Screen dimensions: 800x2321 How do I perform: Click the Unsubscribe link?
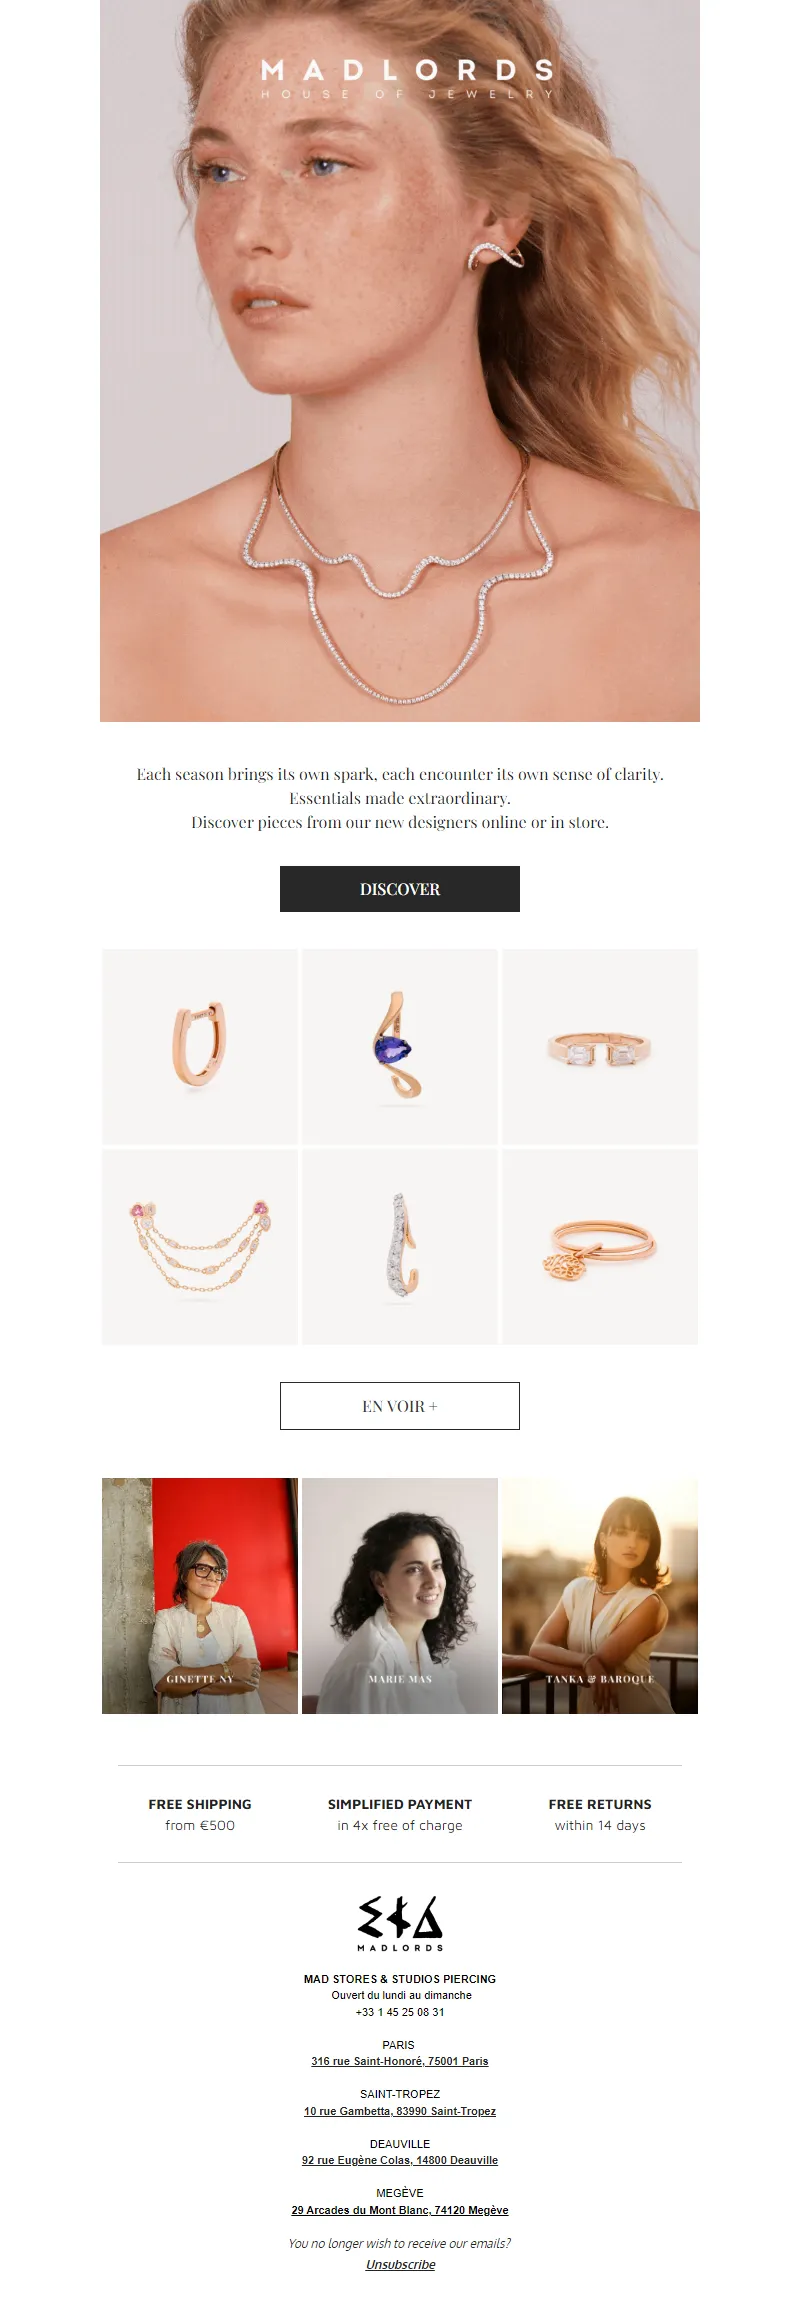click(400, 2264)
